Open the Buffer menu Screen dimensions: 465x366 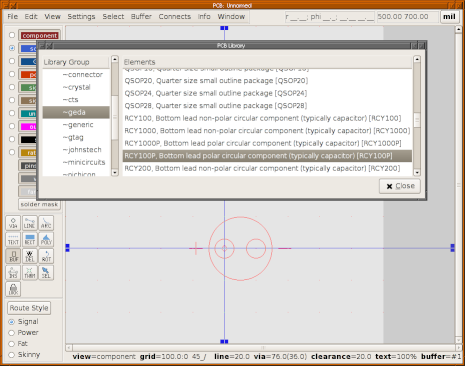pyautogui.click(x=141, y=16)
